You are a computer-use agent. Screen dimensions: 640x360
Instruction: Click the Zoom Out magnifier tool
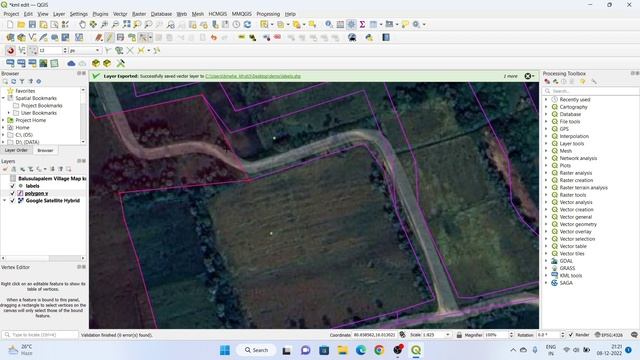[116, 24]
